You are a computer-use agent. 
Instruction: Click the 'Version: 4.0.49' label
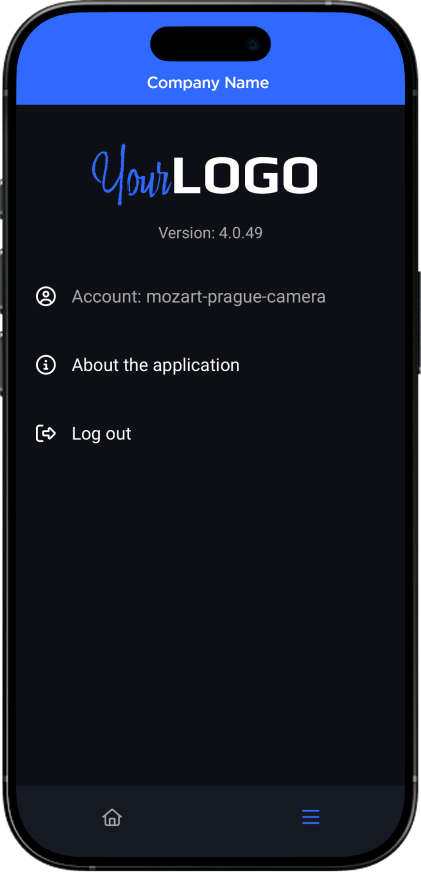tap(210, 232)
